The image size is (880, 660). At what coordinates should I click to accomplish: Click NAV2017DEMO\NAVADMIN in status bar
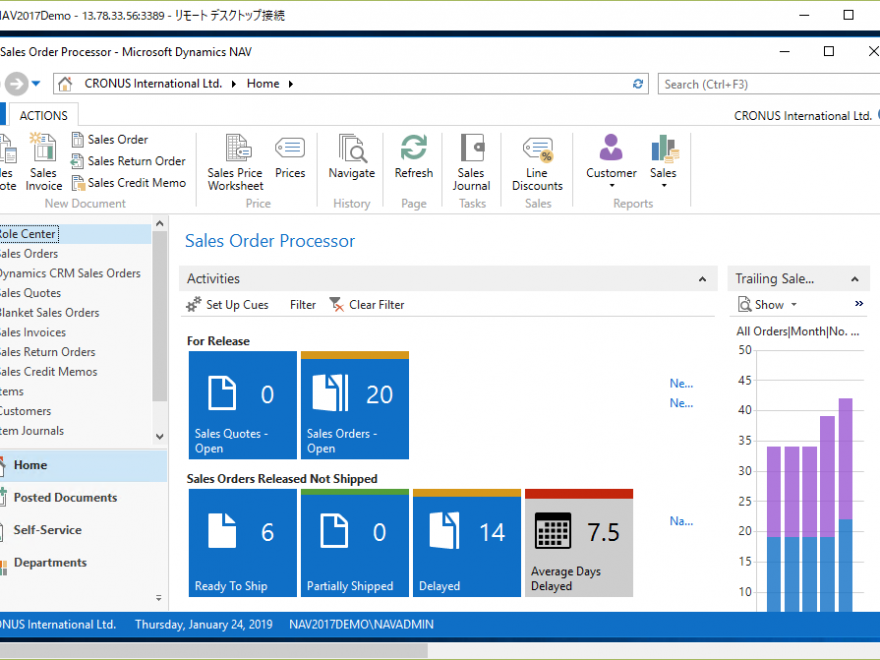click(361, 625)
